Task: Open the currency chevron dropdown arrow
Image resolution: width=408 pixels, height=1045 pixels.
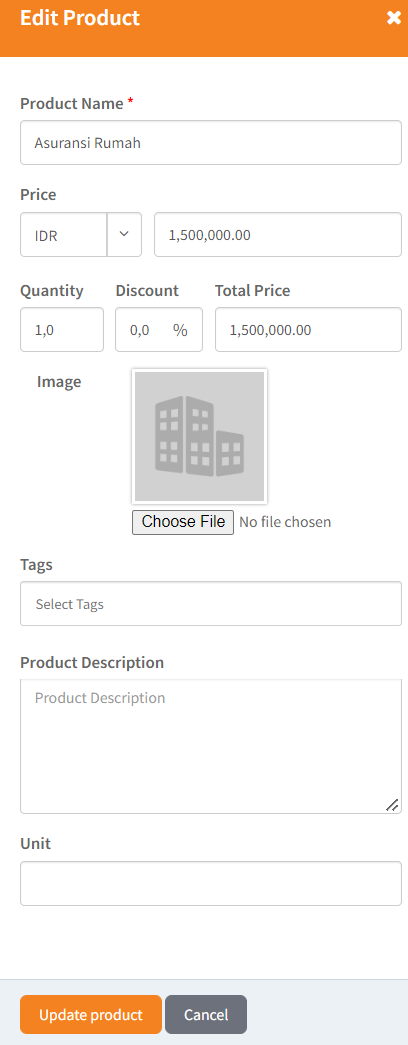Action: click(x=124, y=235)
